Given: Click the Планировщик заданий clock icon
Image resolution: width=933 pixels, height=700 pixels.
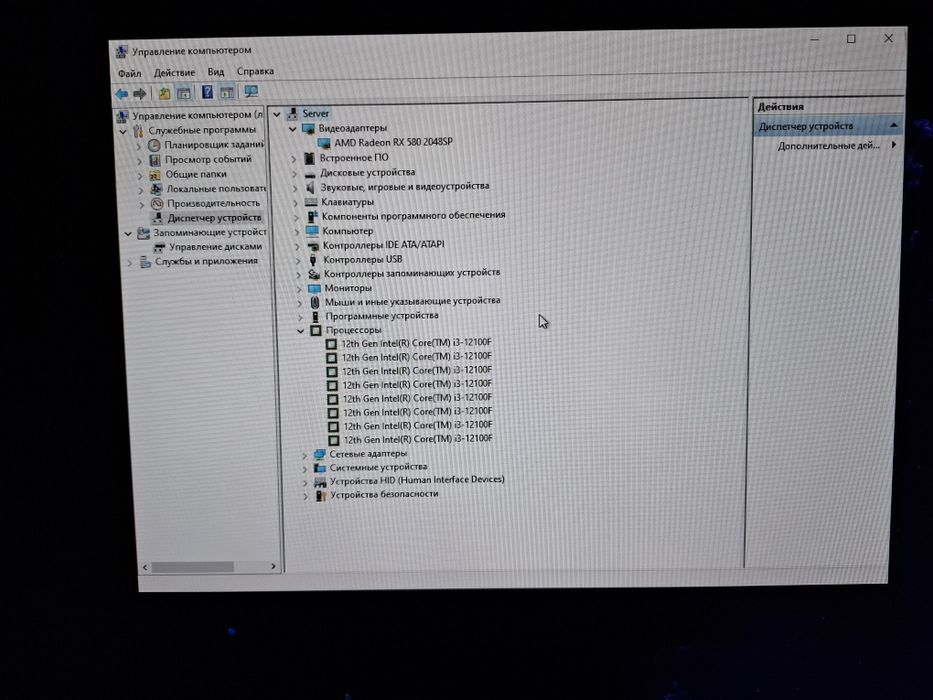Looking at the screenshot, I should (x=154, y=145).
